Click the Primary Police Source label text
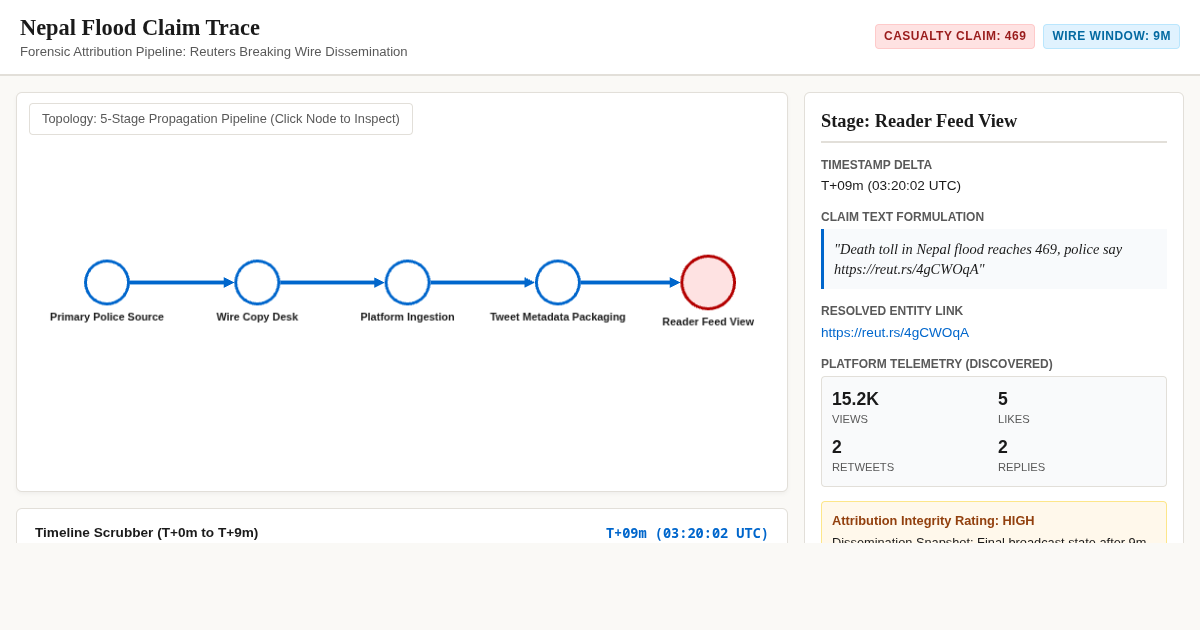Viewport: 1200px width, 630px height. click(x=107, y=317)
